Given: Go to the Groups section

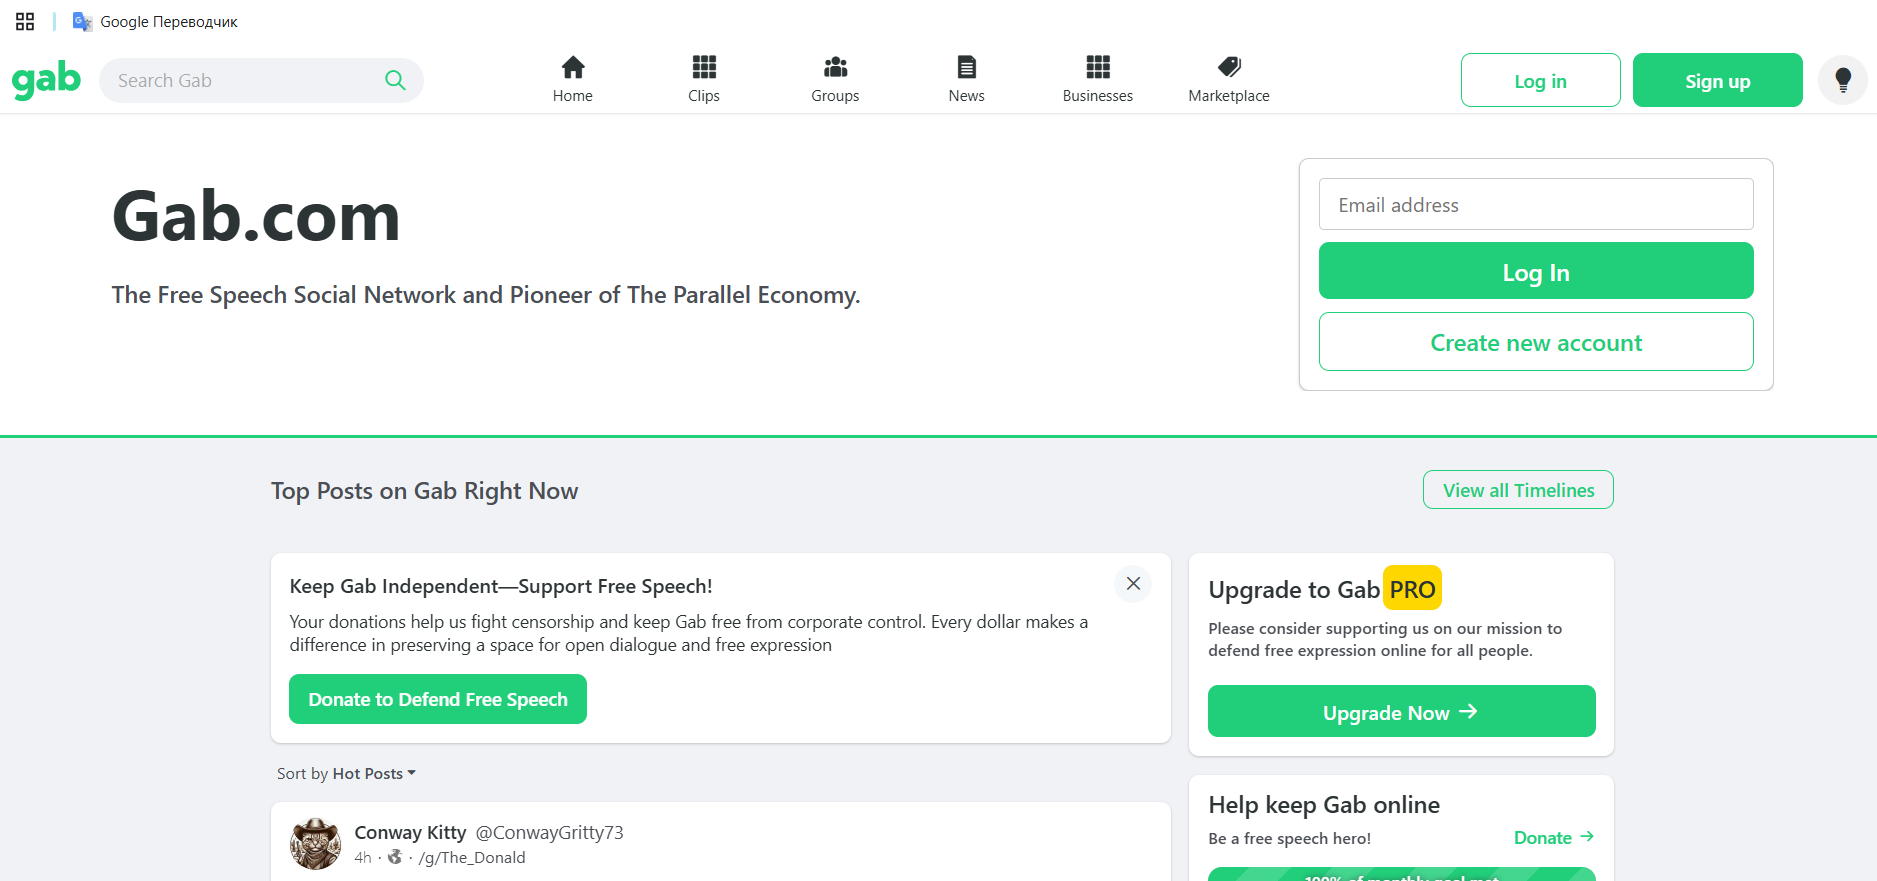Looking at the screenshot, I should [835, 80].
